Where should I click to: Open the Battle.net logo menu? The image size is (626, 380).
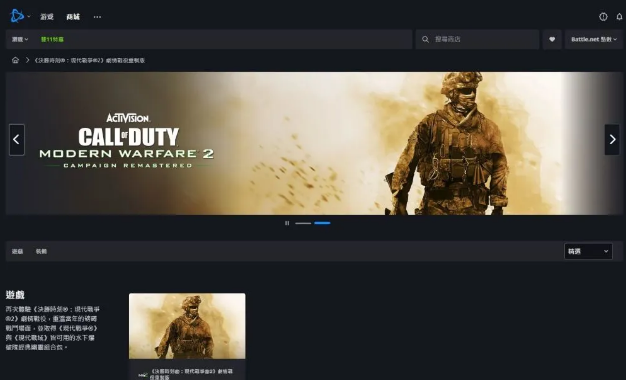point(19,16)
